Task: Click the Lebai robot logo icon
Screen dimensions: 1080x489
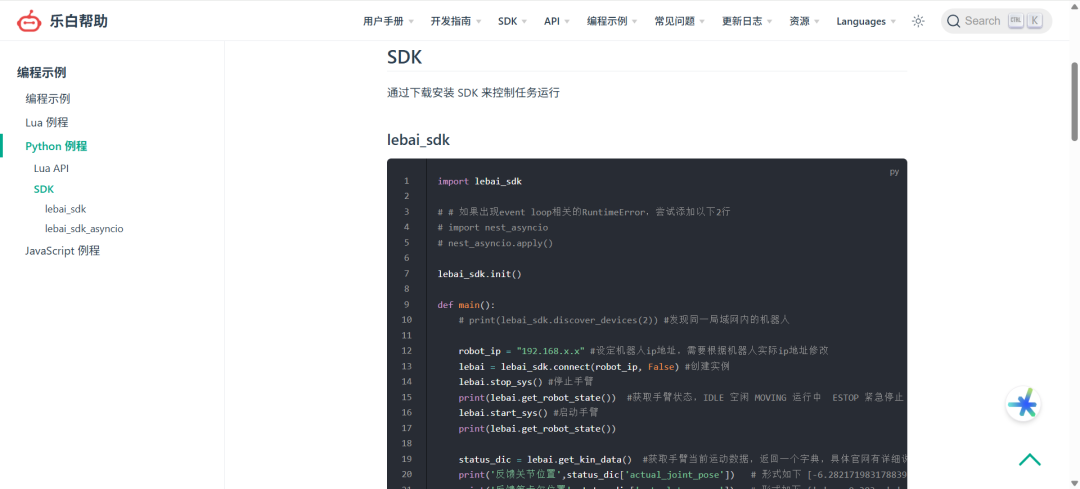Action: click(x=30, y=21)
